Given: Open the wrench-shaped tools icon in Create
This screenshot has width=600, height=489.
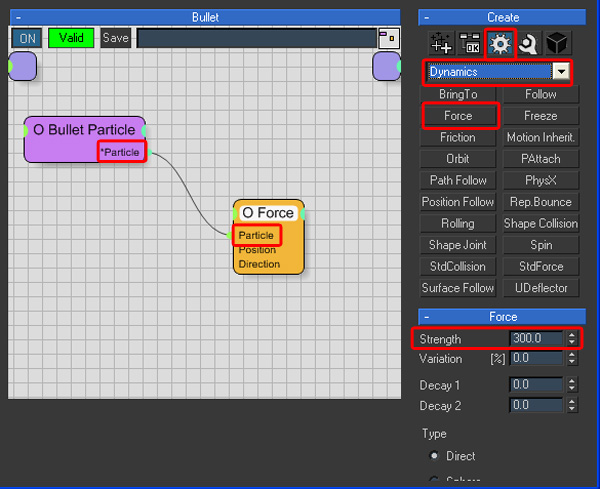Looking at the screenshot, I should point(529,43).
